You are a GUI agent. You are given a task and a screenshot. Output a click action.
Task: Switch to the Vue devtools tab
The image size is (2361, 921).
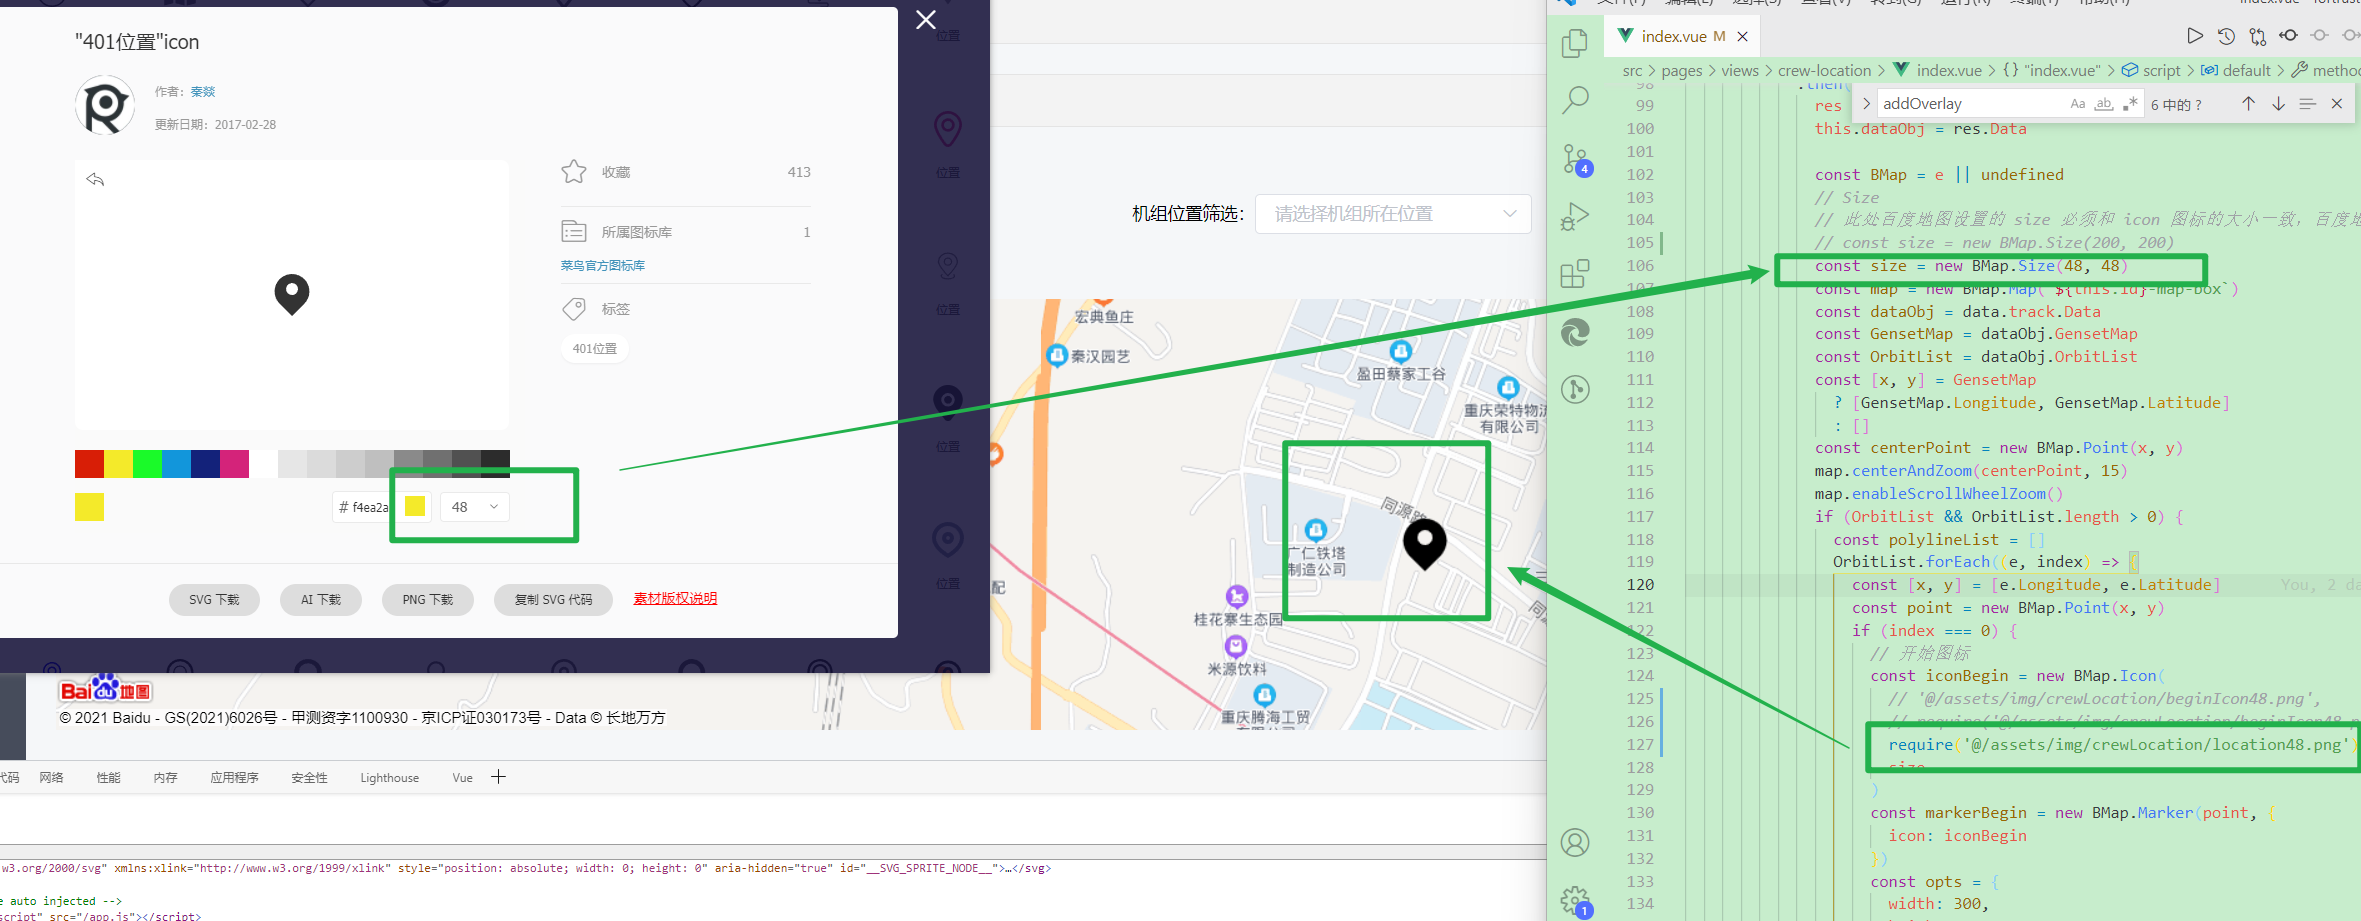tap(462, 778)
